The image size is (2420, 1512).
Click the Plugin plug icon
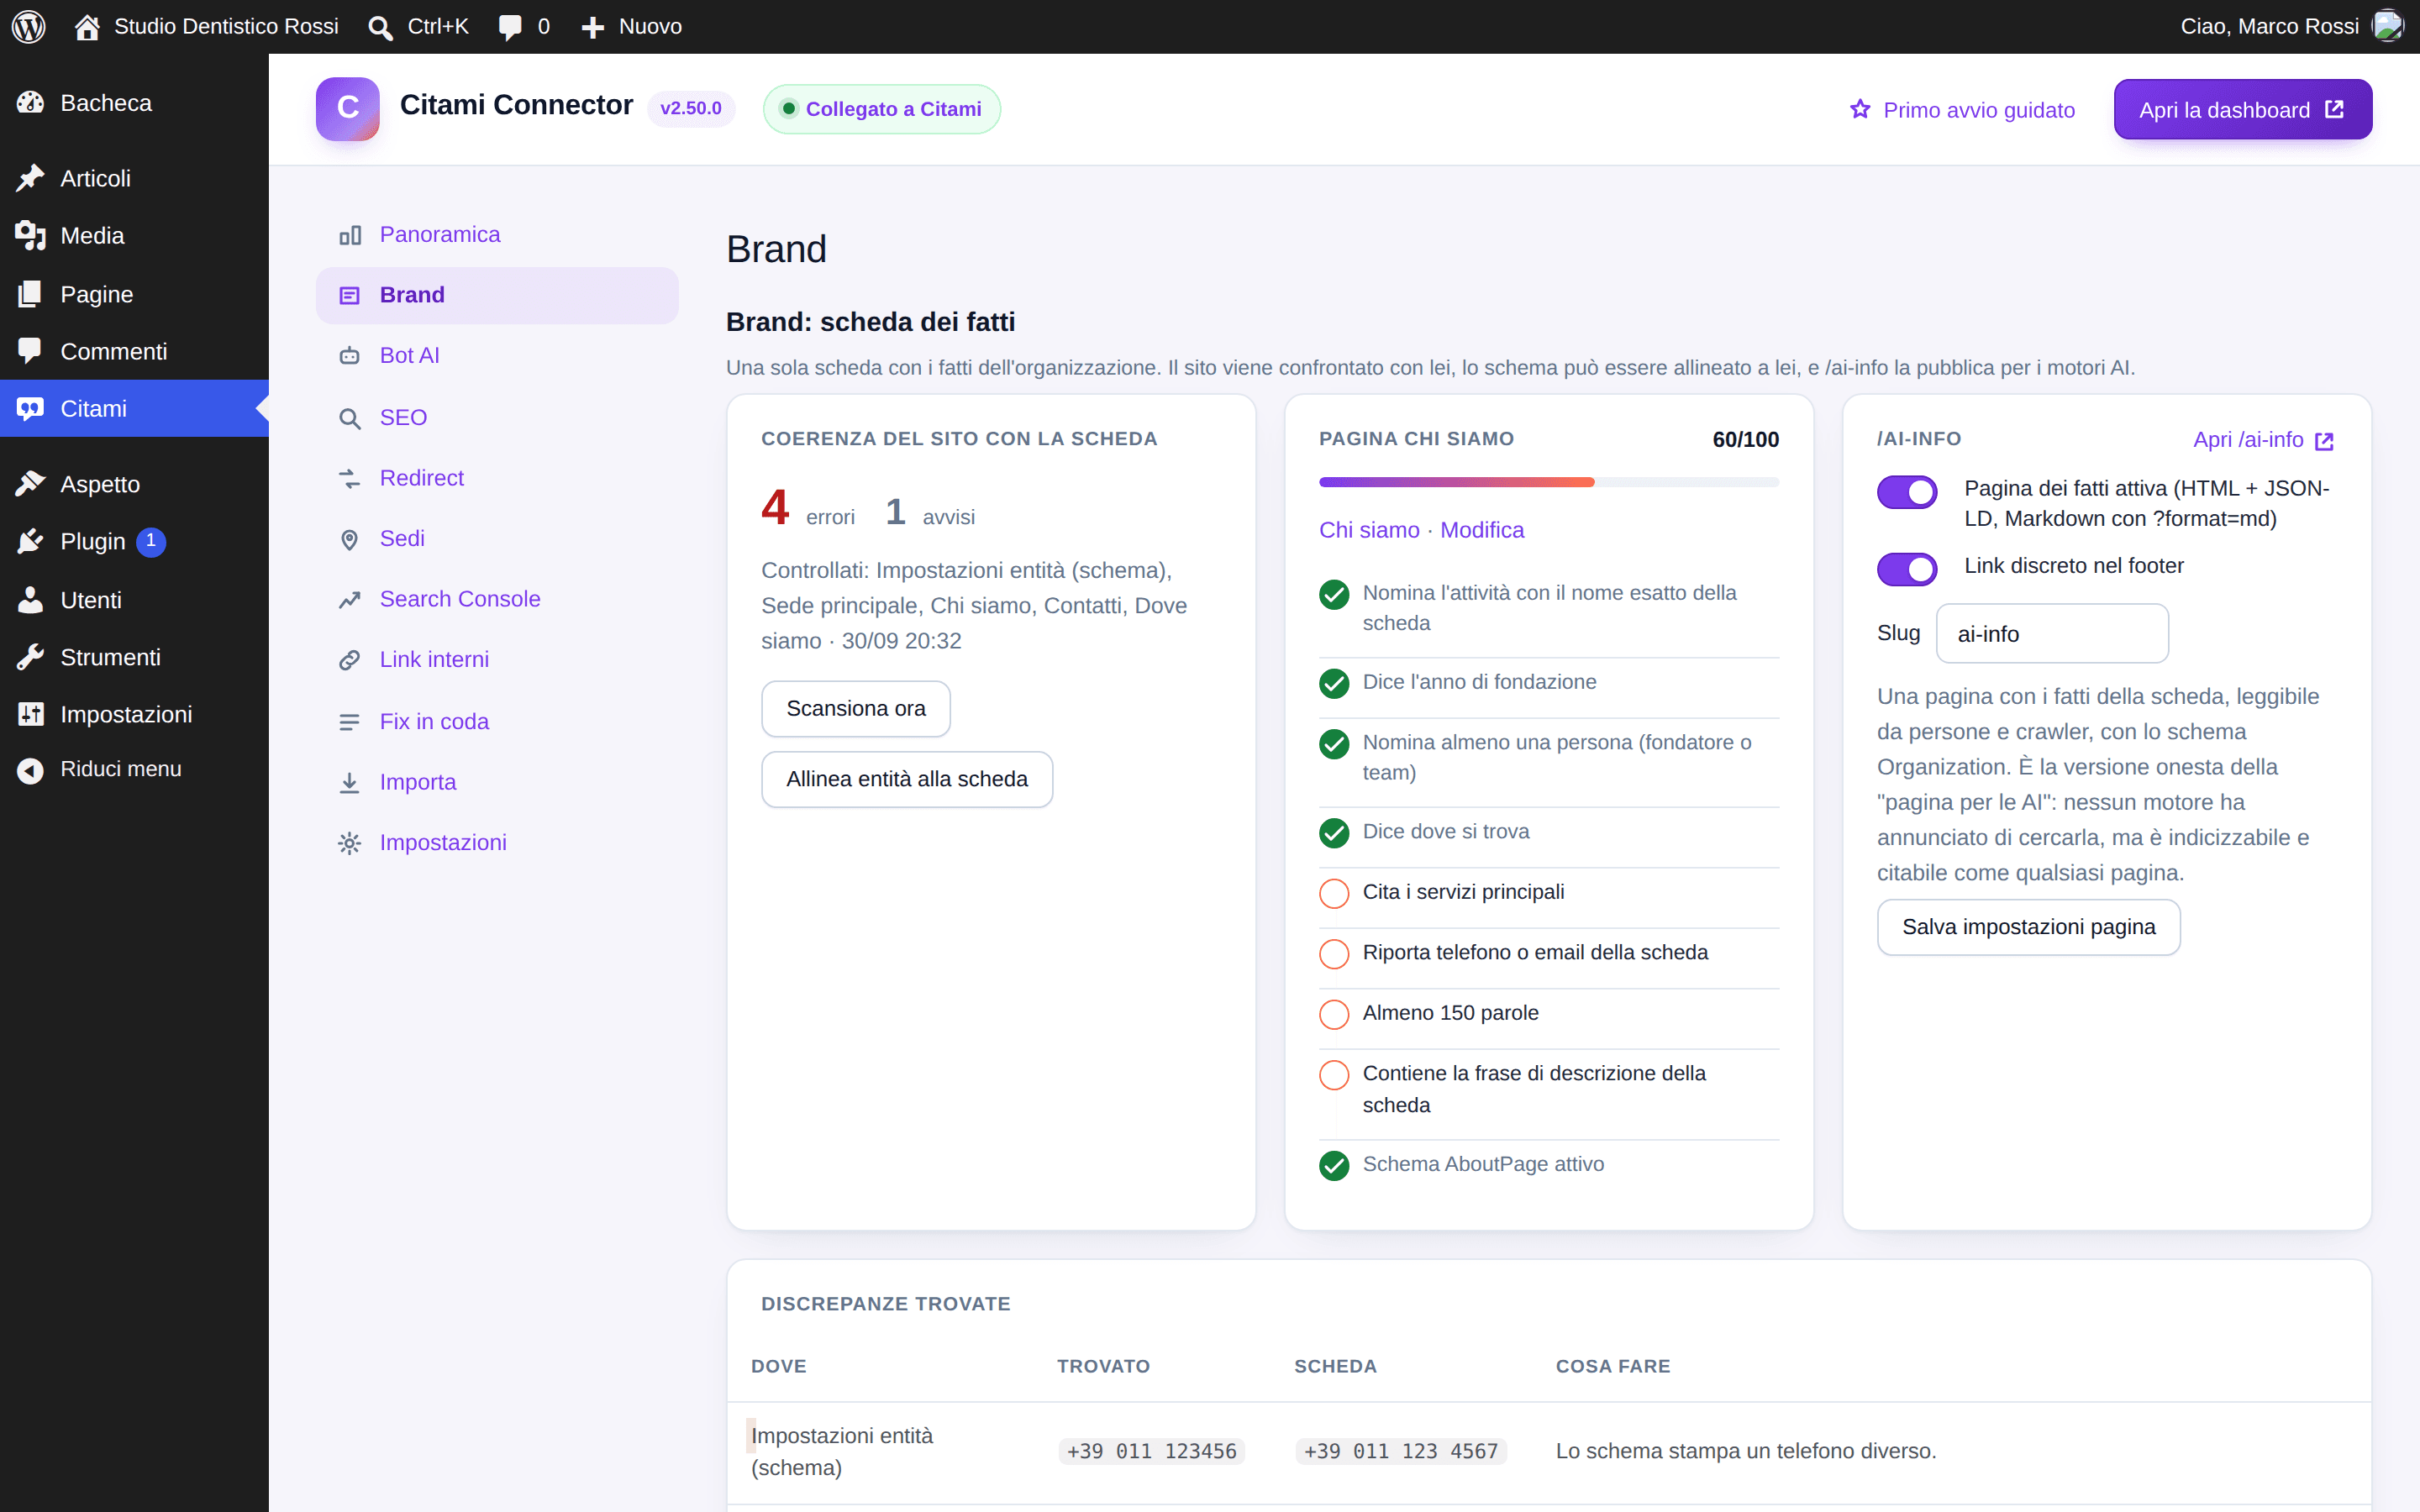tap(30, 541)
